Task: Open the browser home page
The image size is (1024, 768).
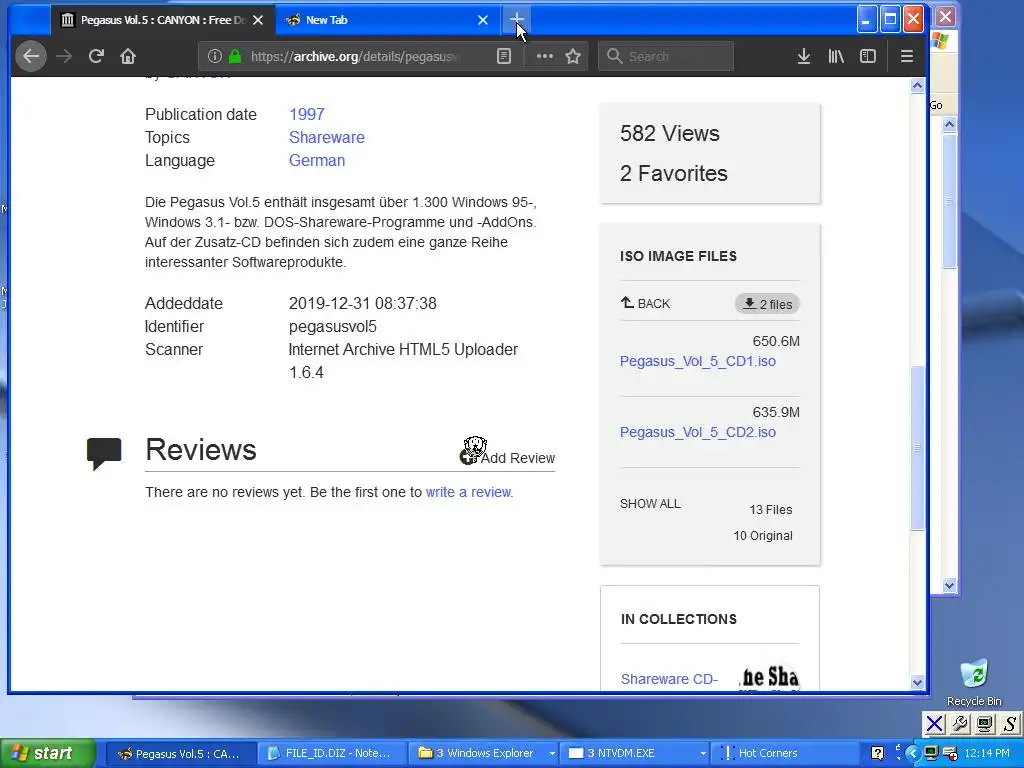Action: 128,56
